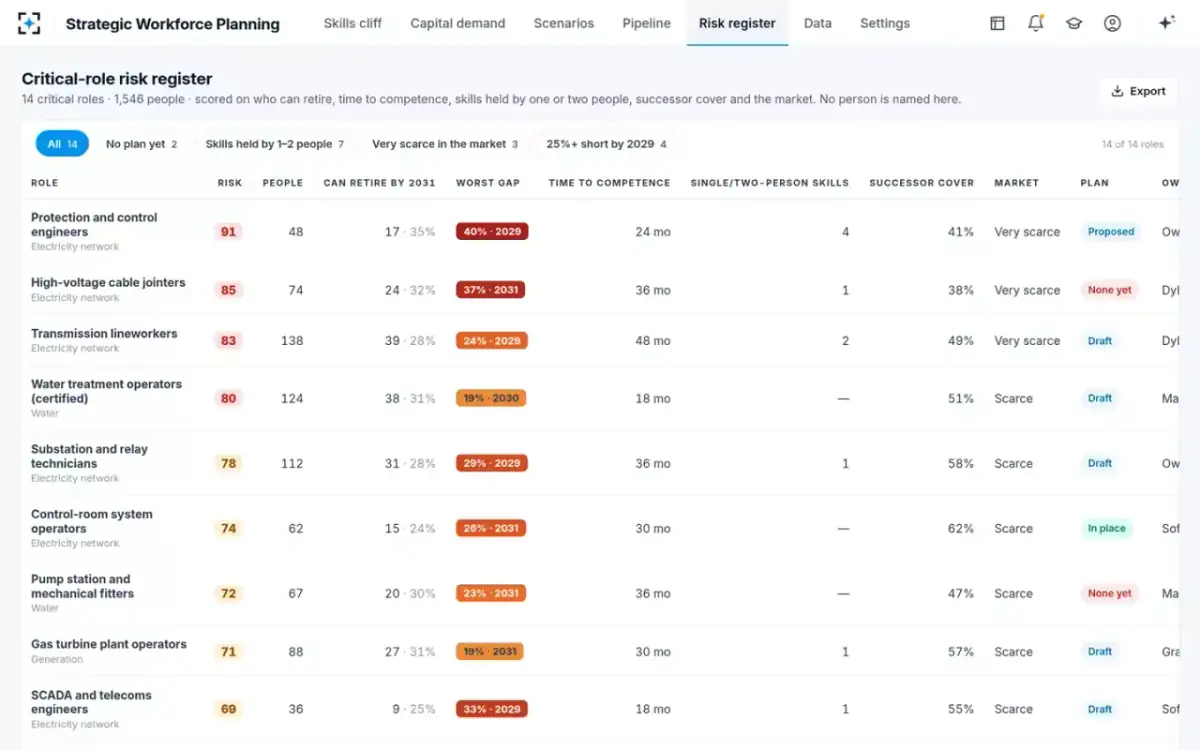This screenshot has width=1200, height=750.
Task: Sort by the Successor cover column header
Action: click(921, 183)
